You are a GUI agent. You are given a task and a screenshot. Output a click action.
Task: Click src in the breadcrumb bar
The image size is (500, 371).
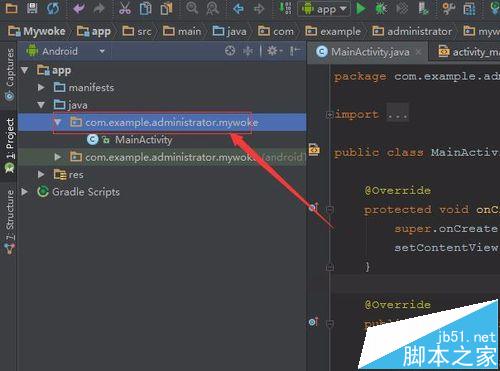click(137, 31)
